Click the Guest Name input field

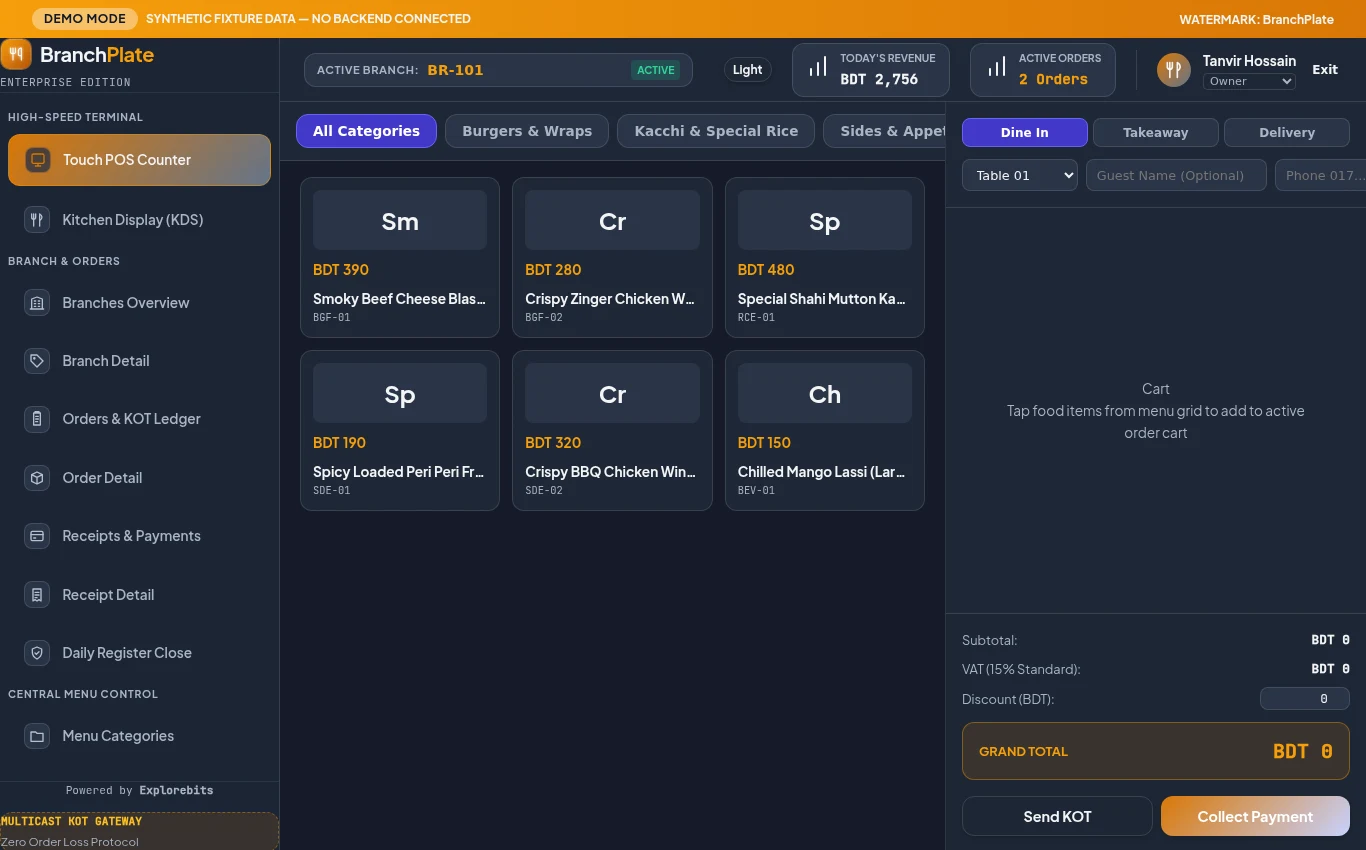1176,175
